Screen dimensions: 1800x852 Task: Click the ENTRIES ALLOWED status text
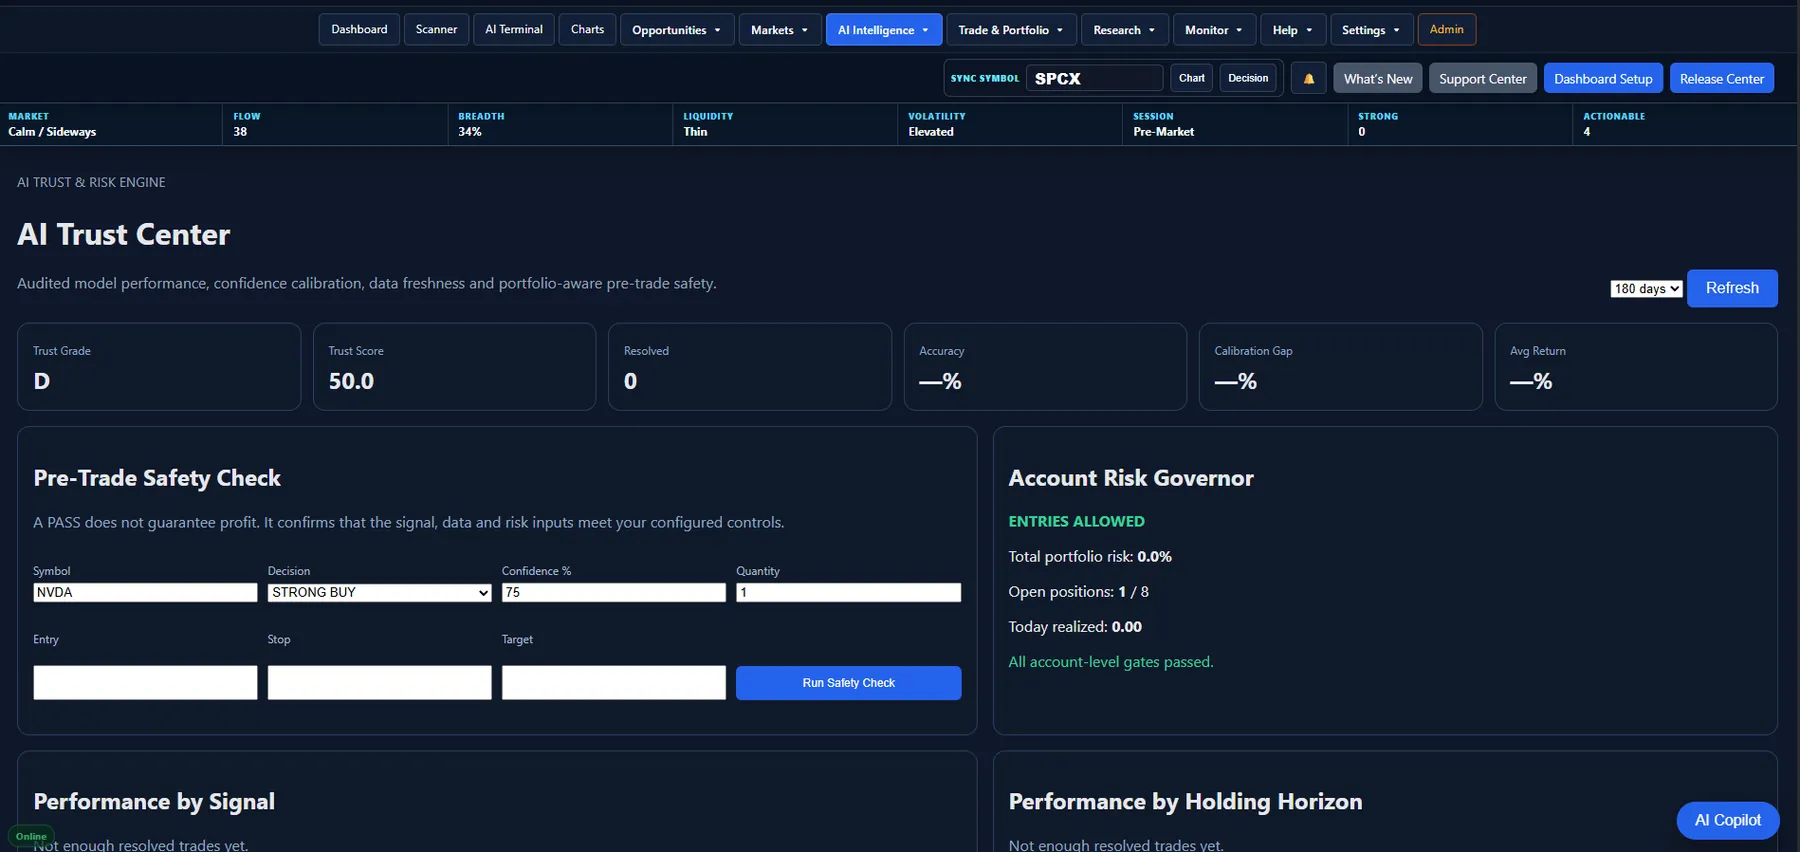point(1076,521)
